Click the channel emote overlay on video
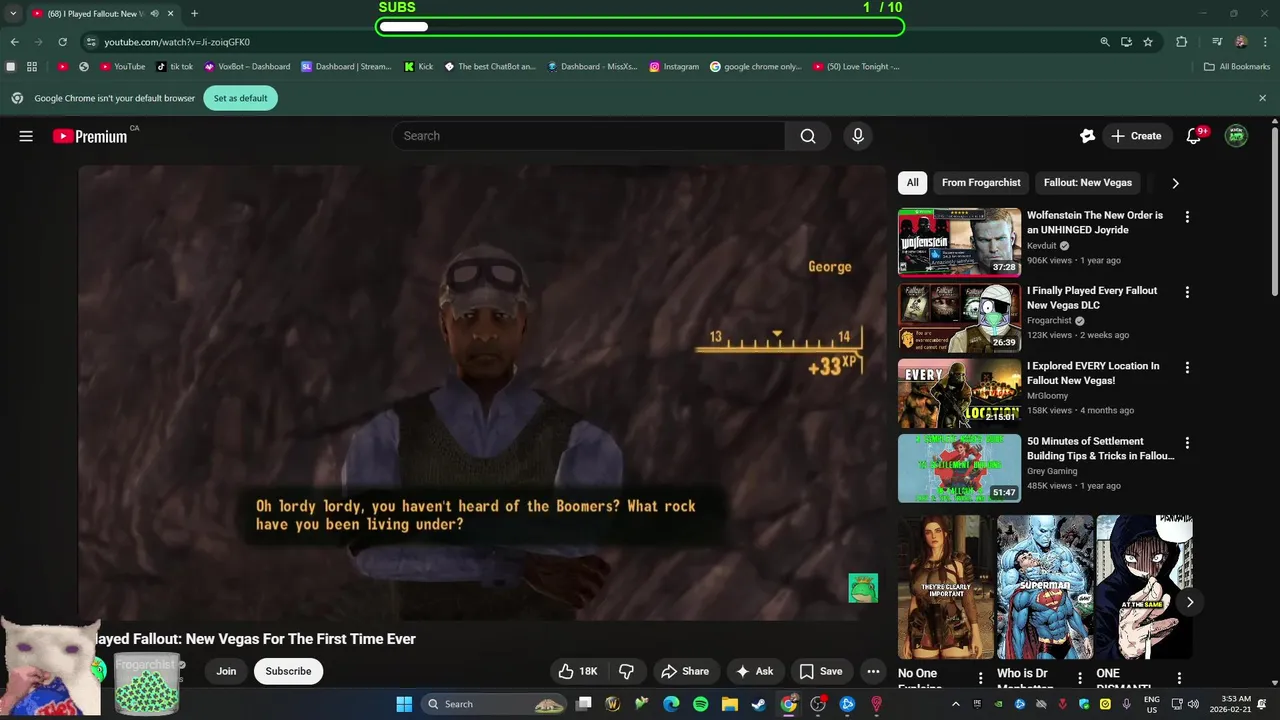Image resolution: width=1280 pixels, height=720 pixels. coord(863,588)
